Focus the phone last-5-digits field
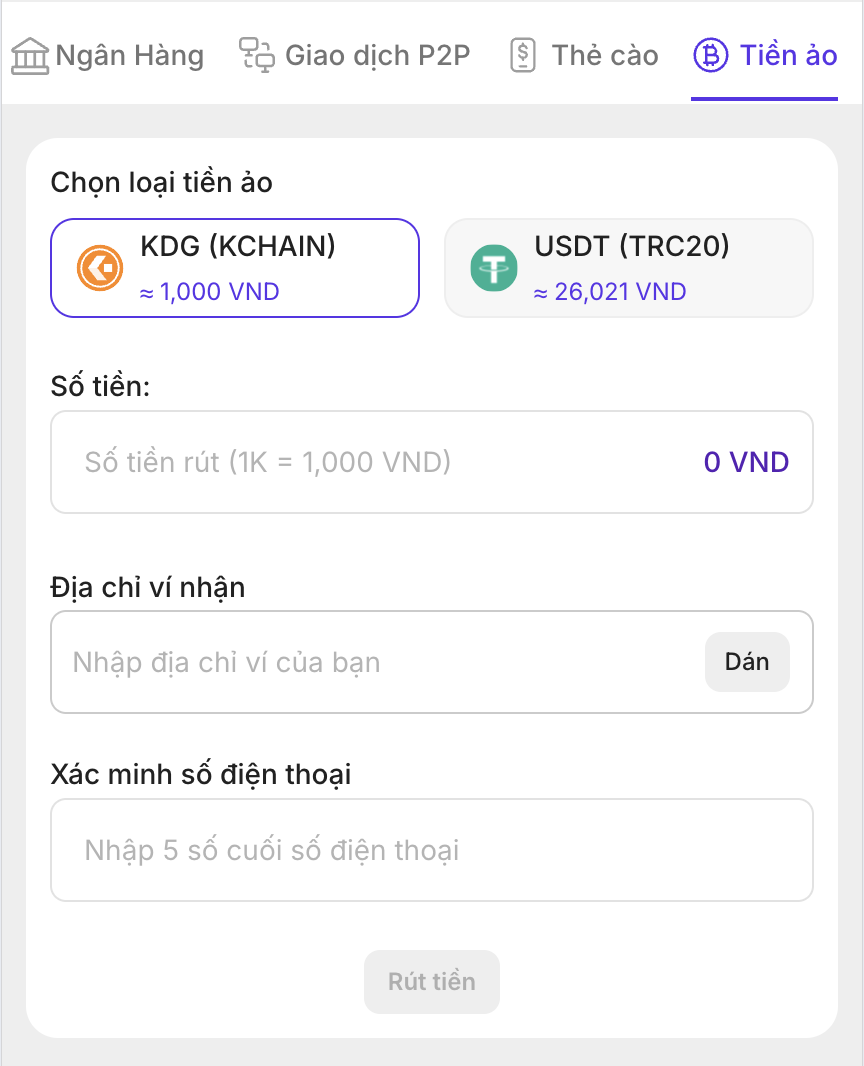 tap(432, 850)
